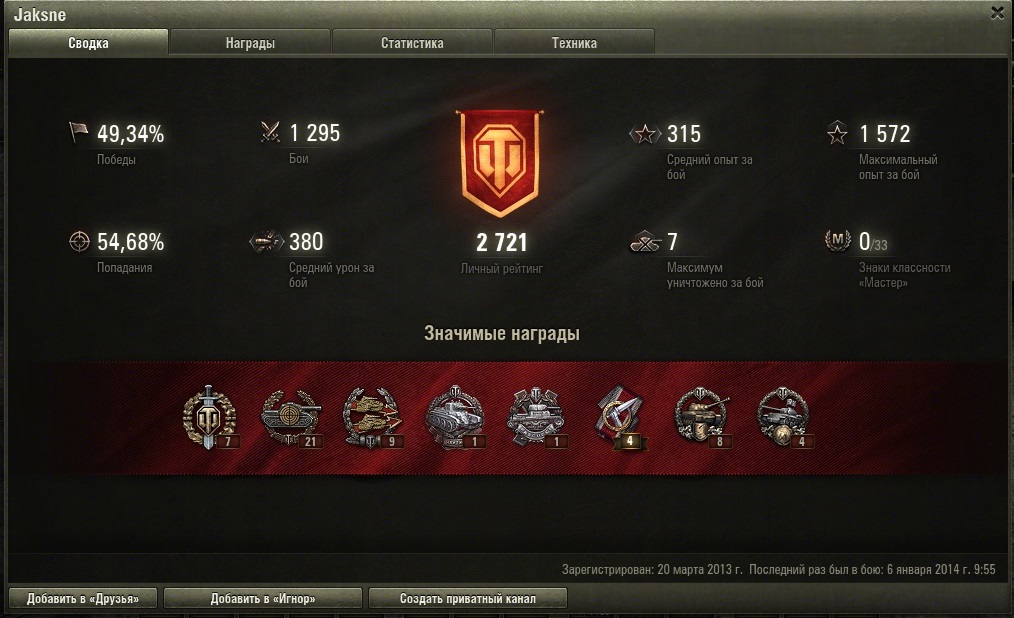Click the red ribbon dagger medal with count 4

pos(619,418)
